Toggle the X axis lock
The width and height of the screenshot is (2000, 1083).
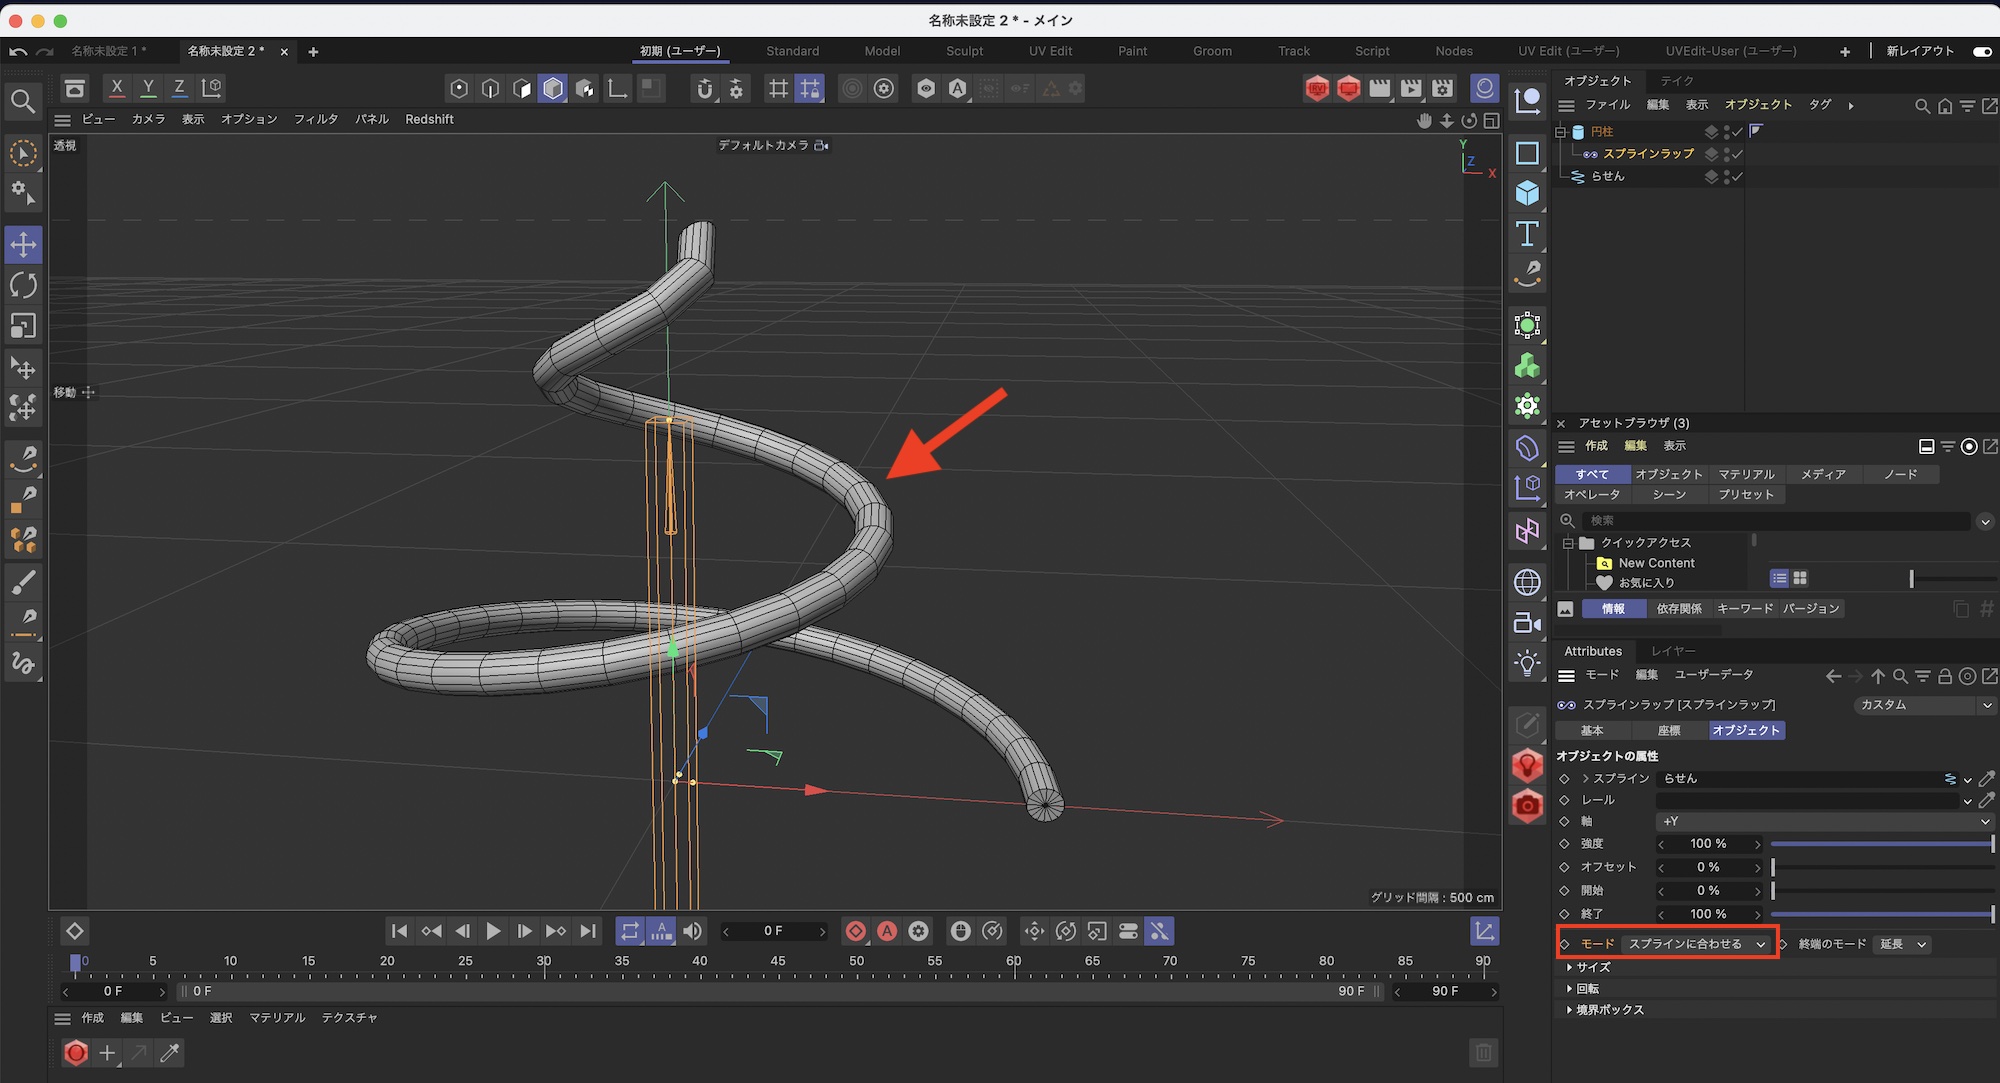(117, 88)
